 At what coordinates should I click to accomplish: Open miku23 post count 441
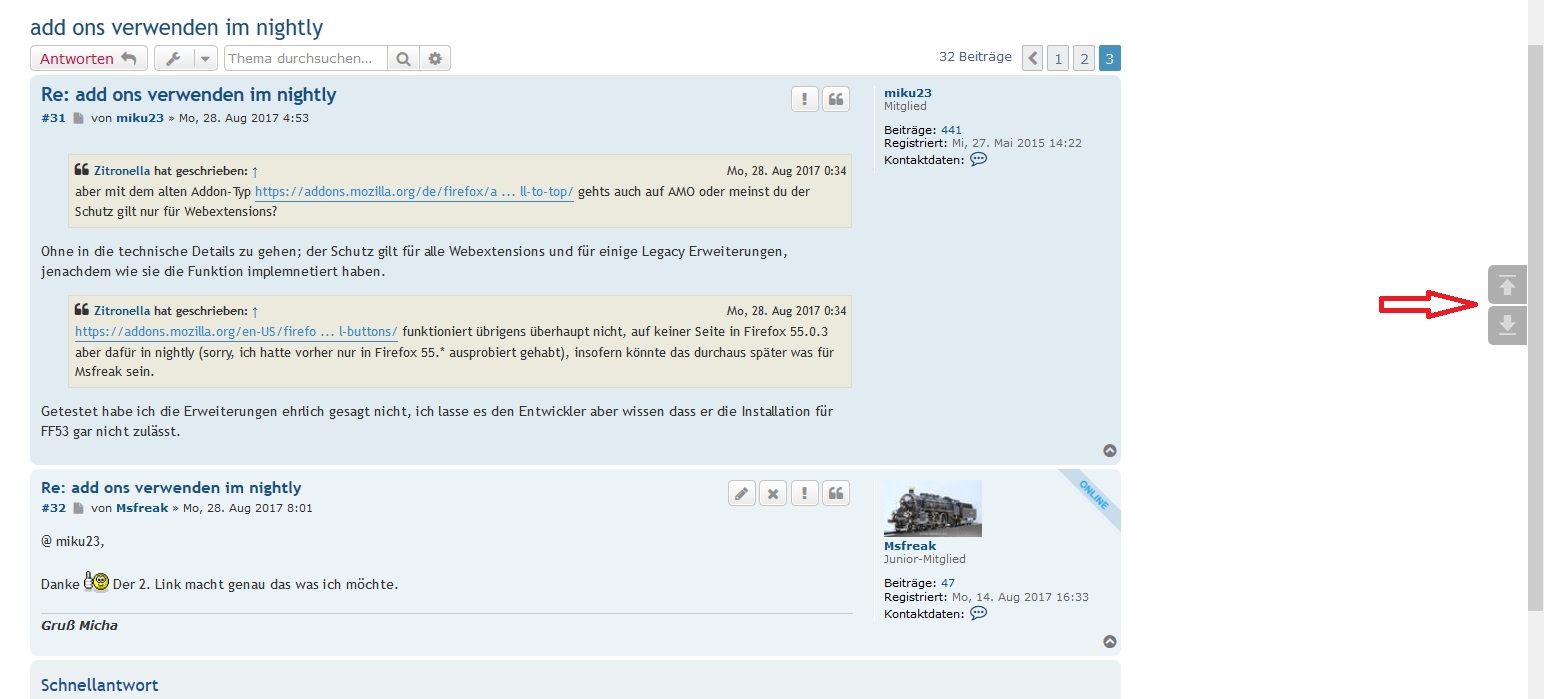click(x=951, y=130)
